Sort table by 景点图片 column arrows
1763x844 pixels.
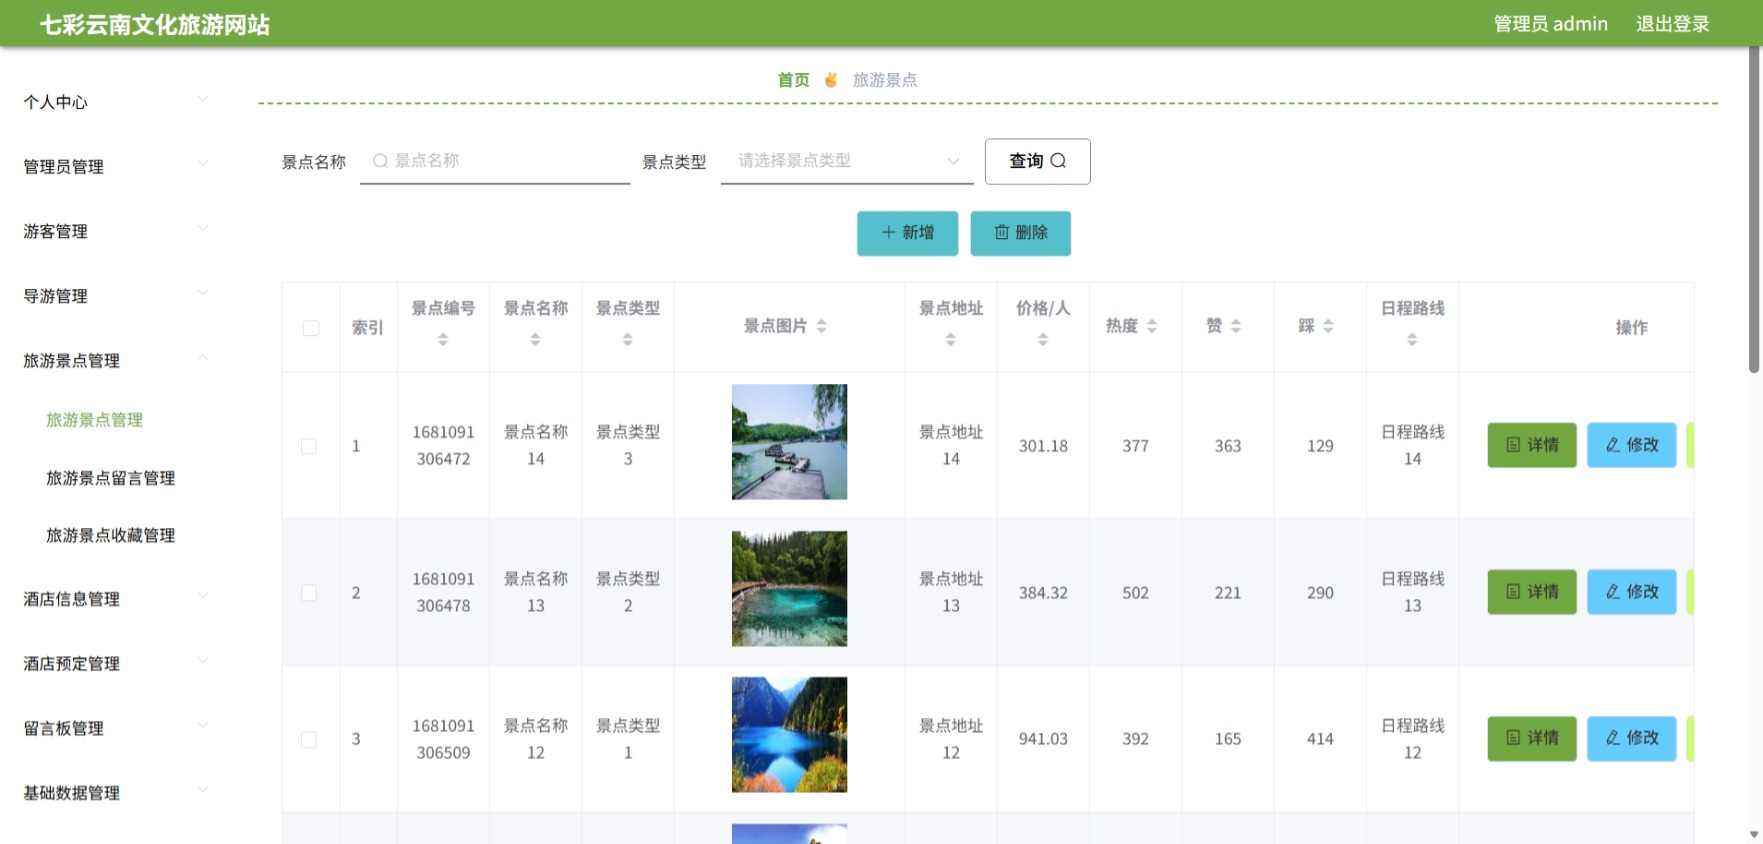[x=821, y=326]
